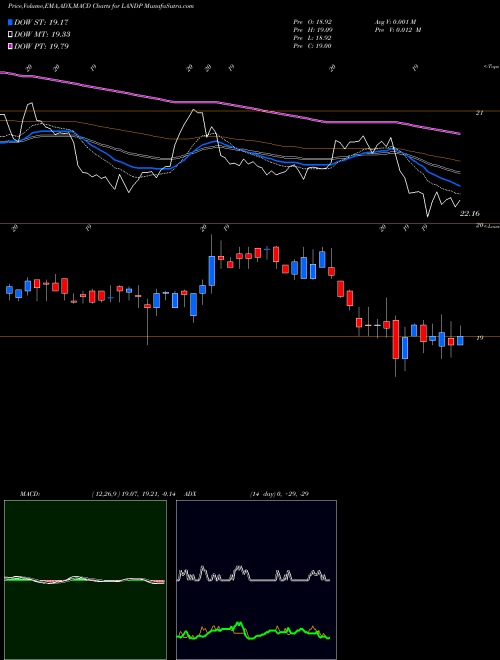Select the 'DOW PT: 19.79' legend label
The height and width of the screenshot is (660, 500).
[x=41, y=46]
